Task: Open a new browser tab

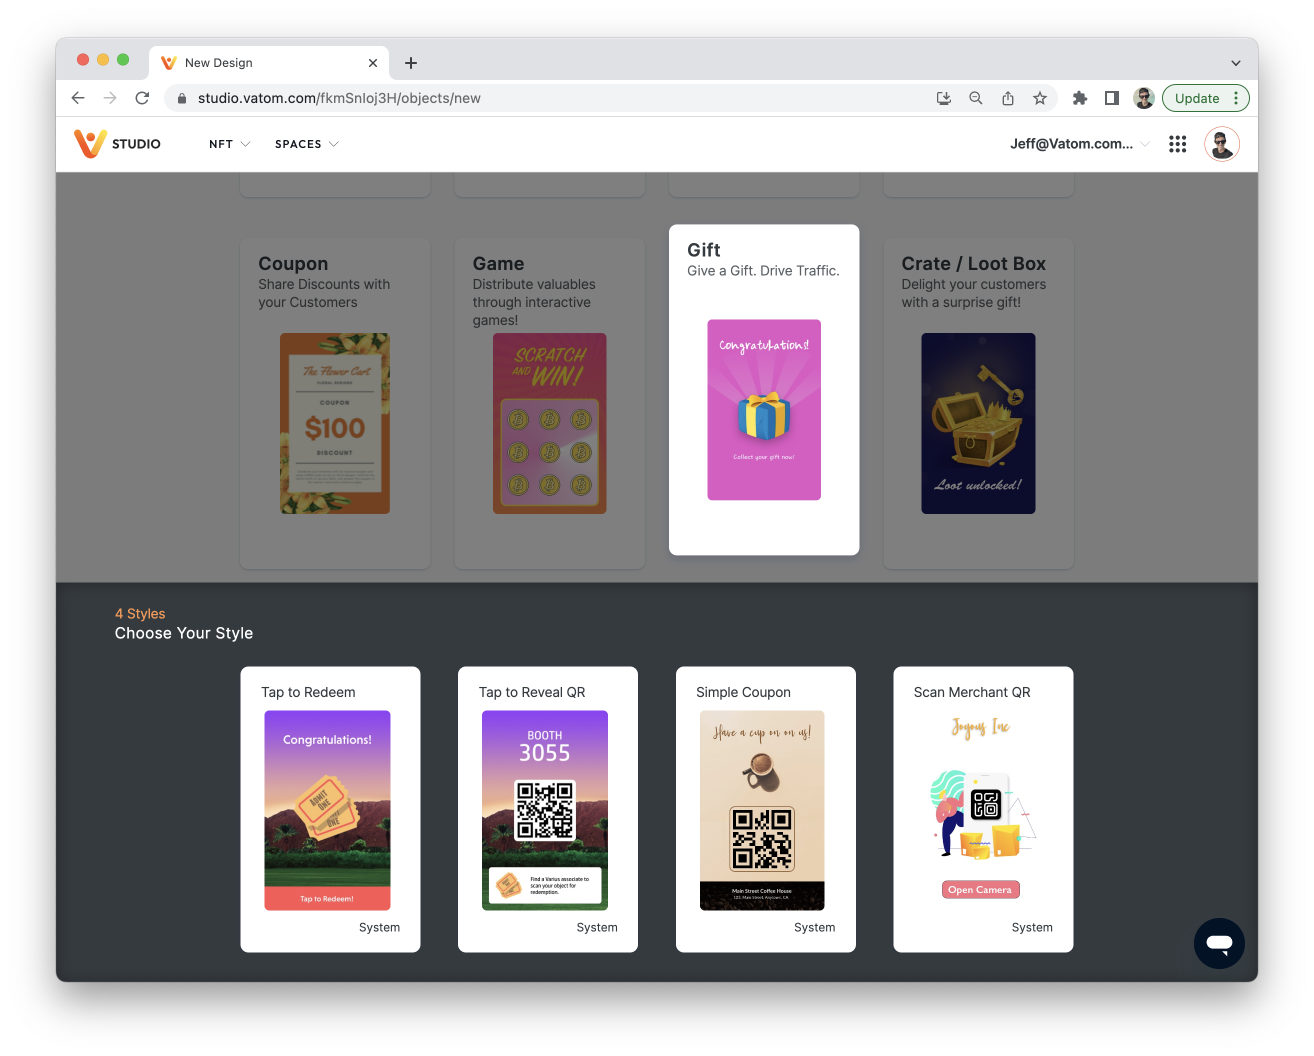Action: pyautogui.click(x=411, y=62)
